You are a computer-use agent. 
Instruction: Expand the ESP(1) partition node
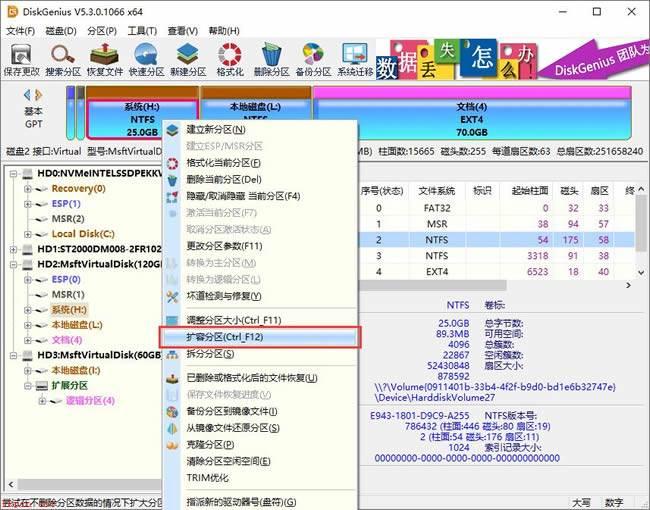point(27,204)
